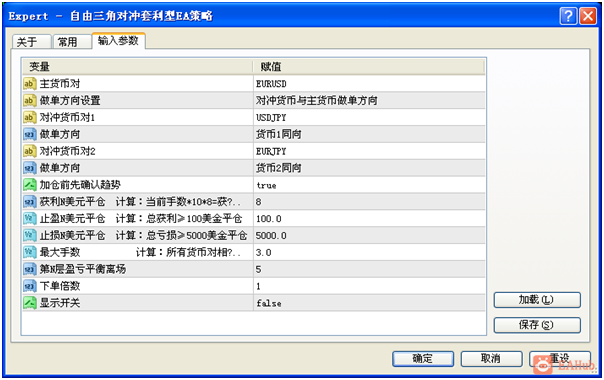Select the 下单倍数 variable name
This screenshot has height=380, width=604.
pyautogui.click(x=60, y=286)
